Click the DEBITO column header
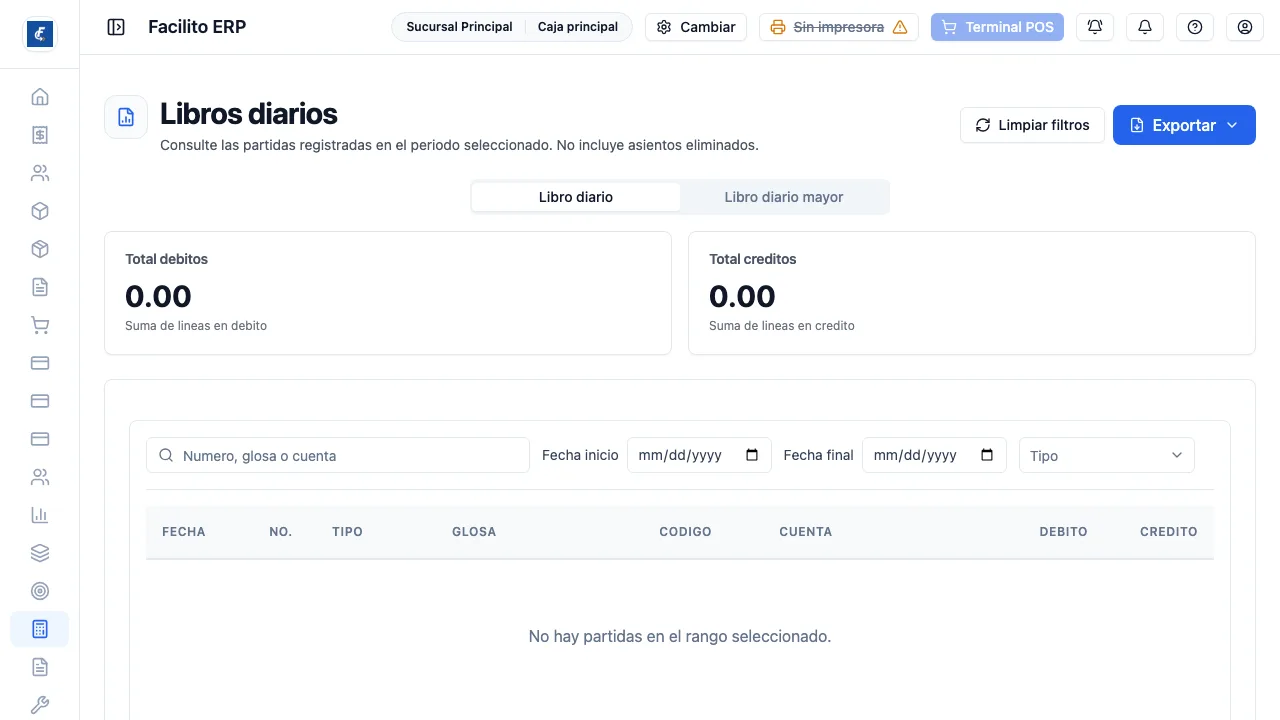This screenshot has width=1280, height=720. click(x=1063, y=532)
